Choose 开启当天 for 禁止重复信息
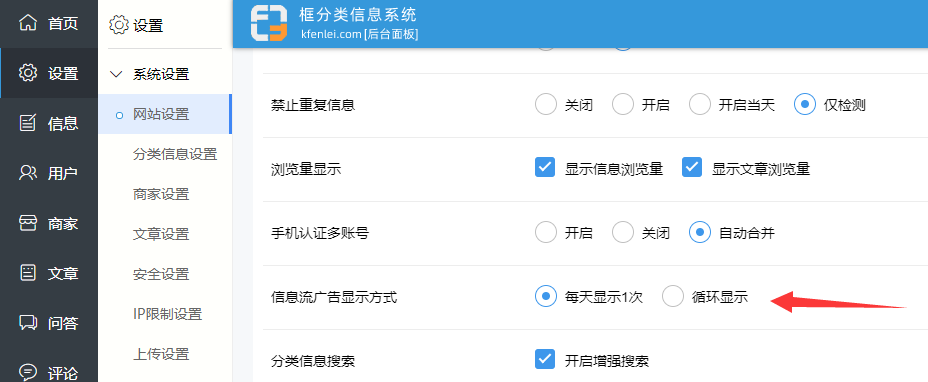This screenshot has width=928, height=382. (700, 104)
